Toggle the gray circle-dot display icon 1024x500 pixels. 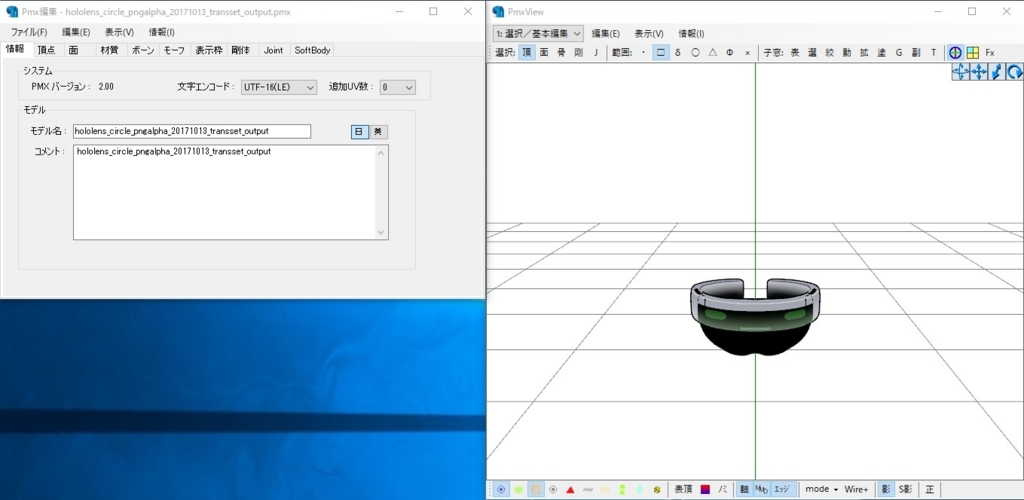(553, 490)
